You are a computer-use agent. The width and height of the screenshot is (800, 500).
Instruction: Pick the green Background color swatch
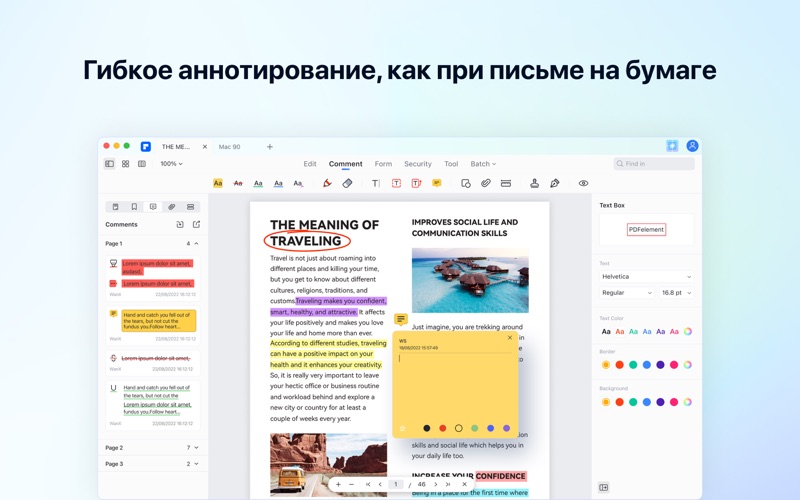(633, 402)
